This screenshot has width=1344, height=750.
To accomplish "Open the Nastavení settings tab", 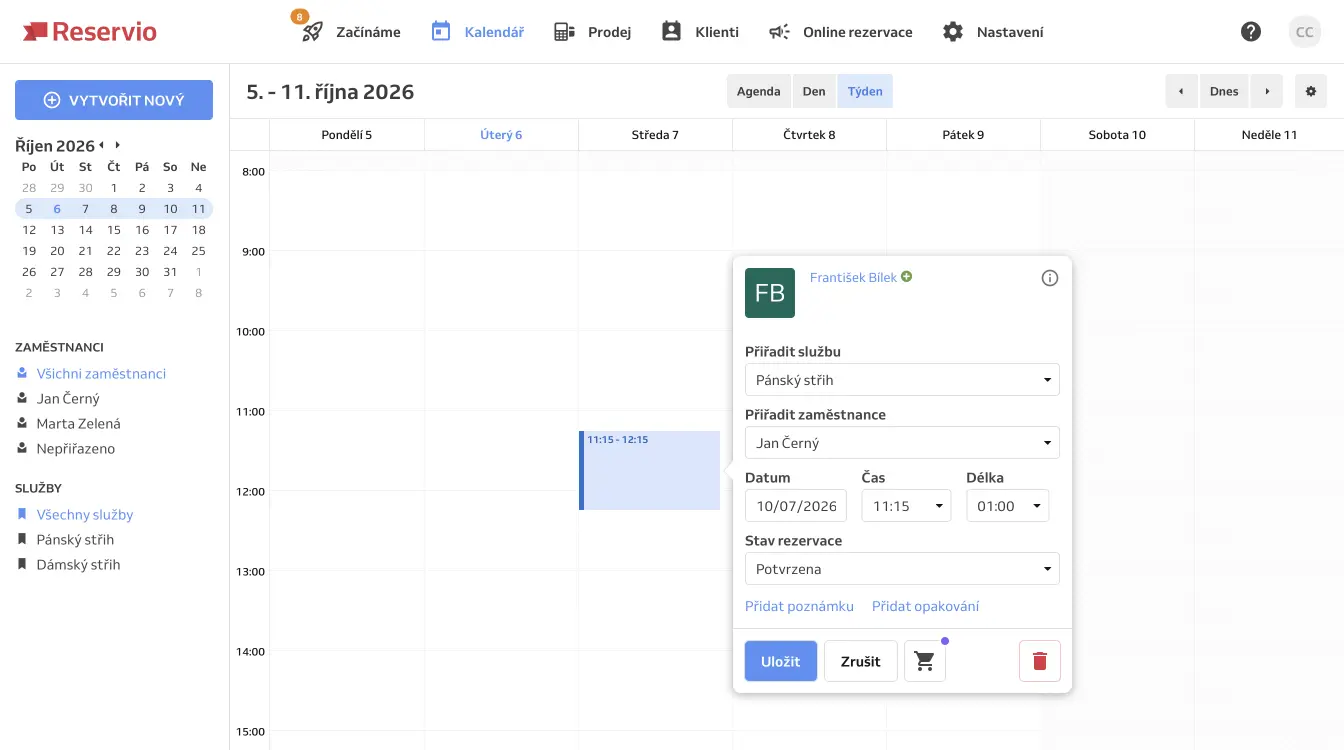I will [993, 32].
